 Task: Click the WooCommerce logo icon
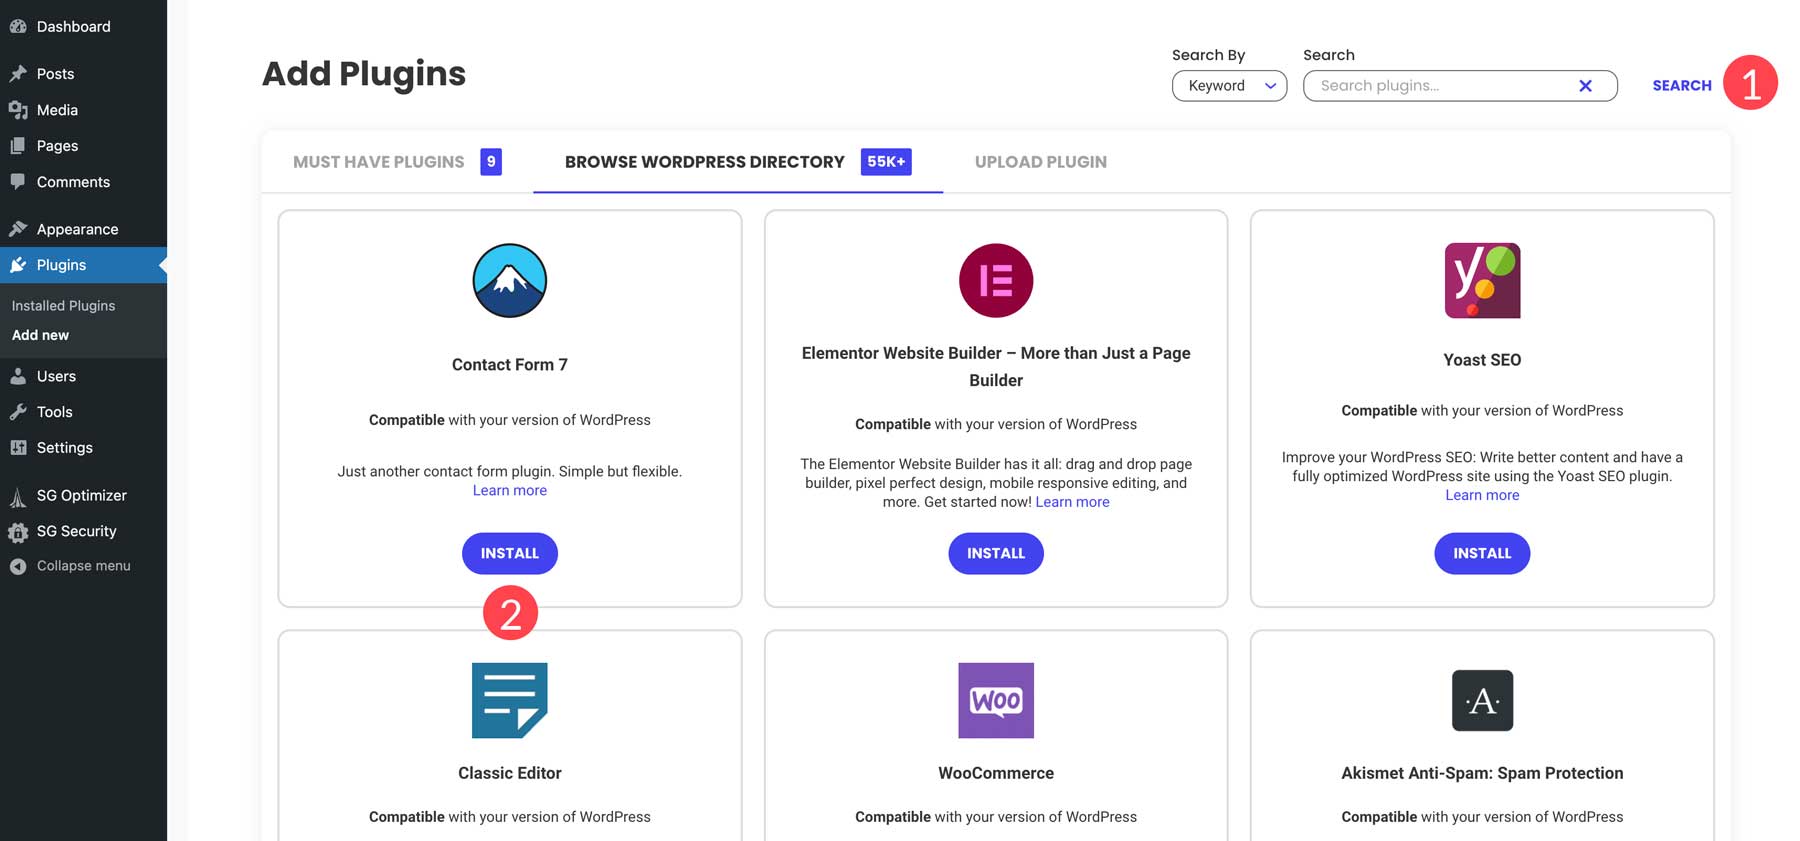pos(995,700)
